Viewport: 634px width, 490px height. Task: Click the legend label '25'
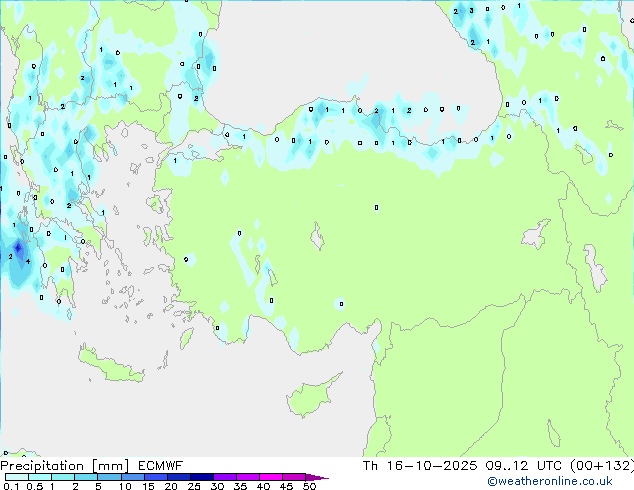coord(194,486)
